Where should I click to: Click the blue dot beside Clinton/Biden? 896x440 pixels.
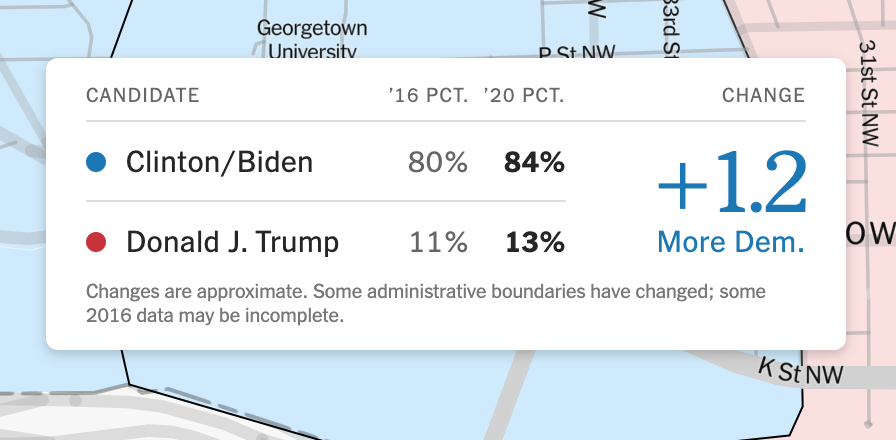(x=96, y=161)
